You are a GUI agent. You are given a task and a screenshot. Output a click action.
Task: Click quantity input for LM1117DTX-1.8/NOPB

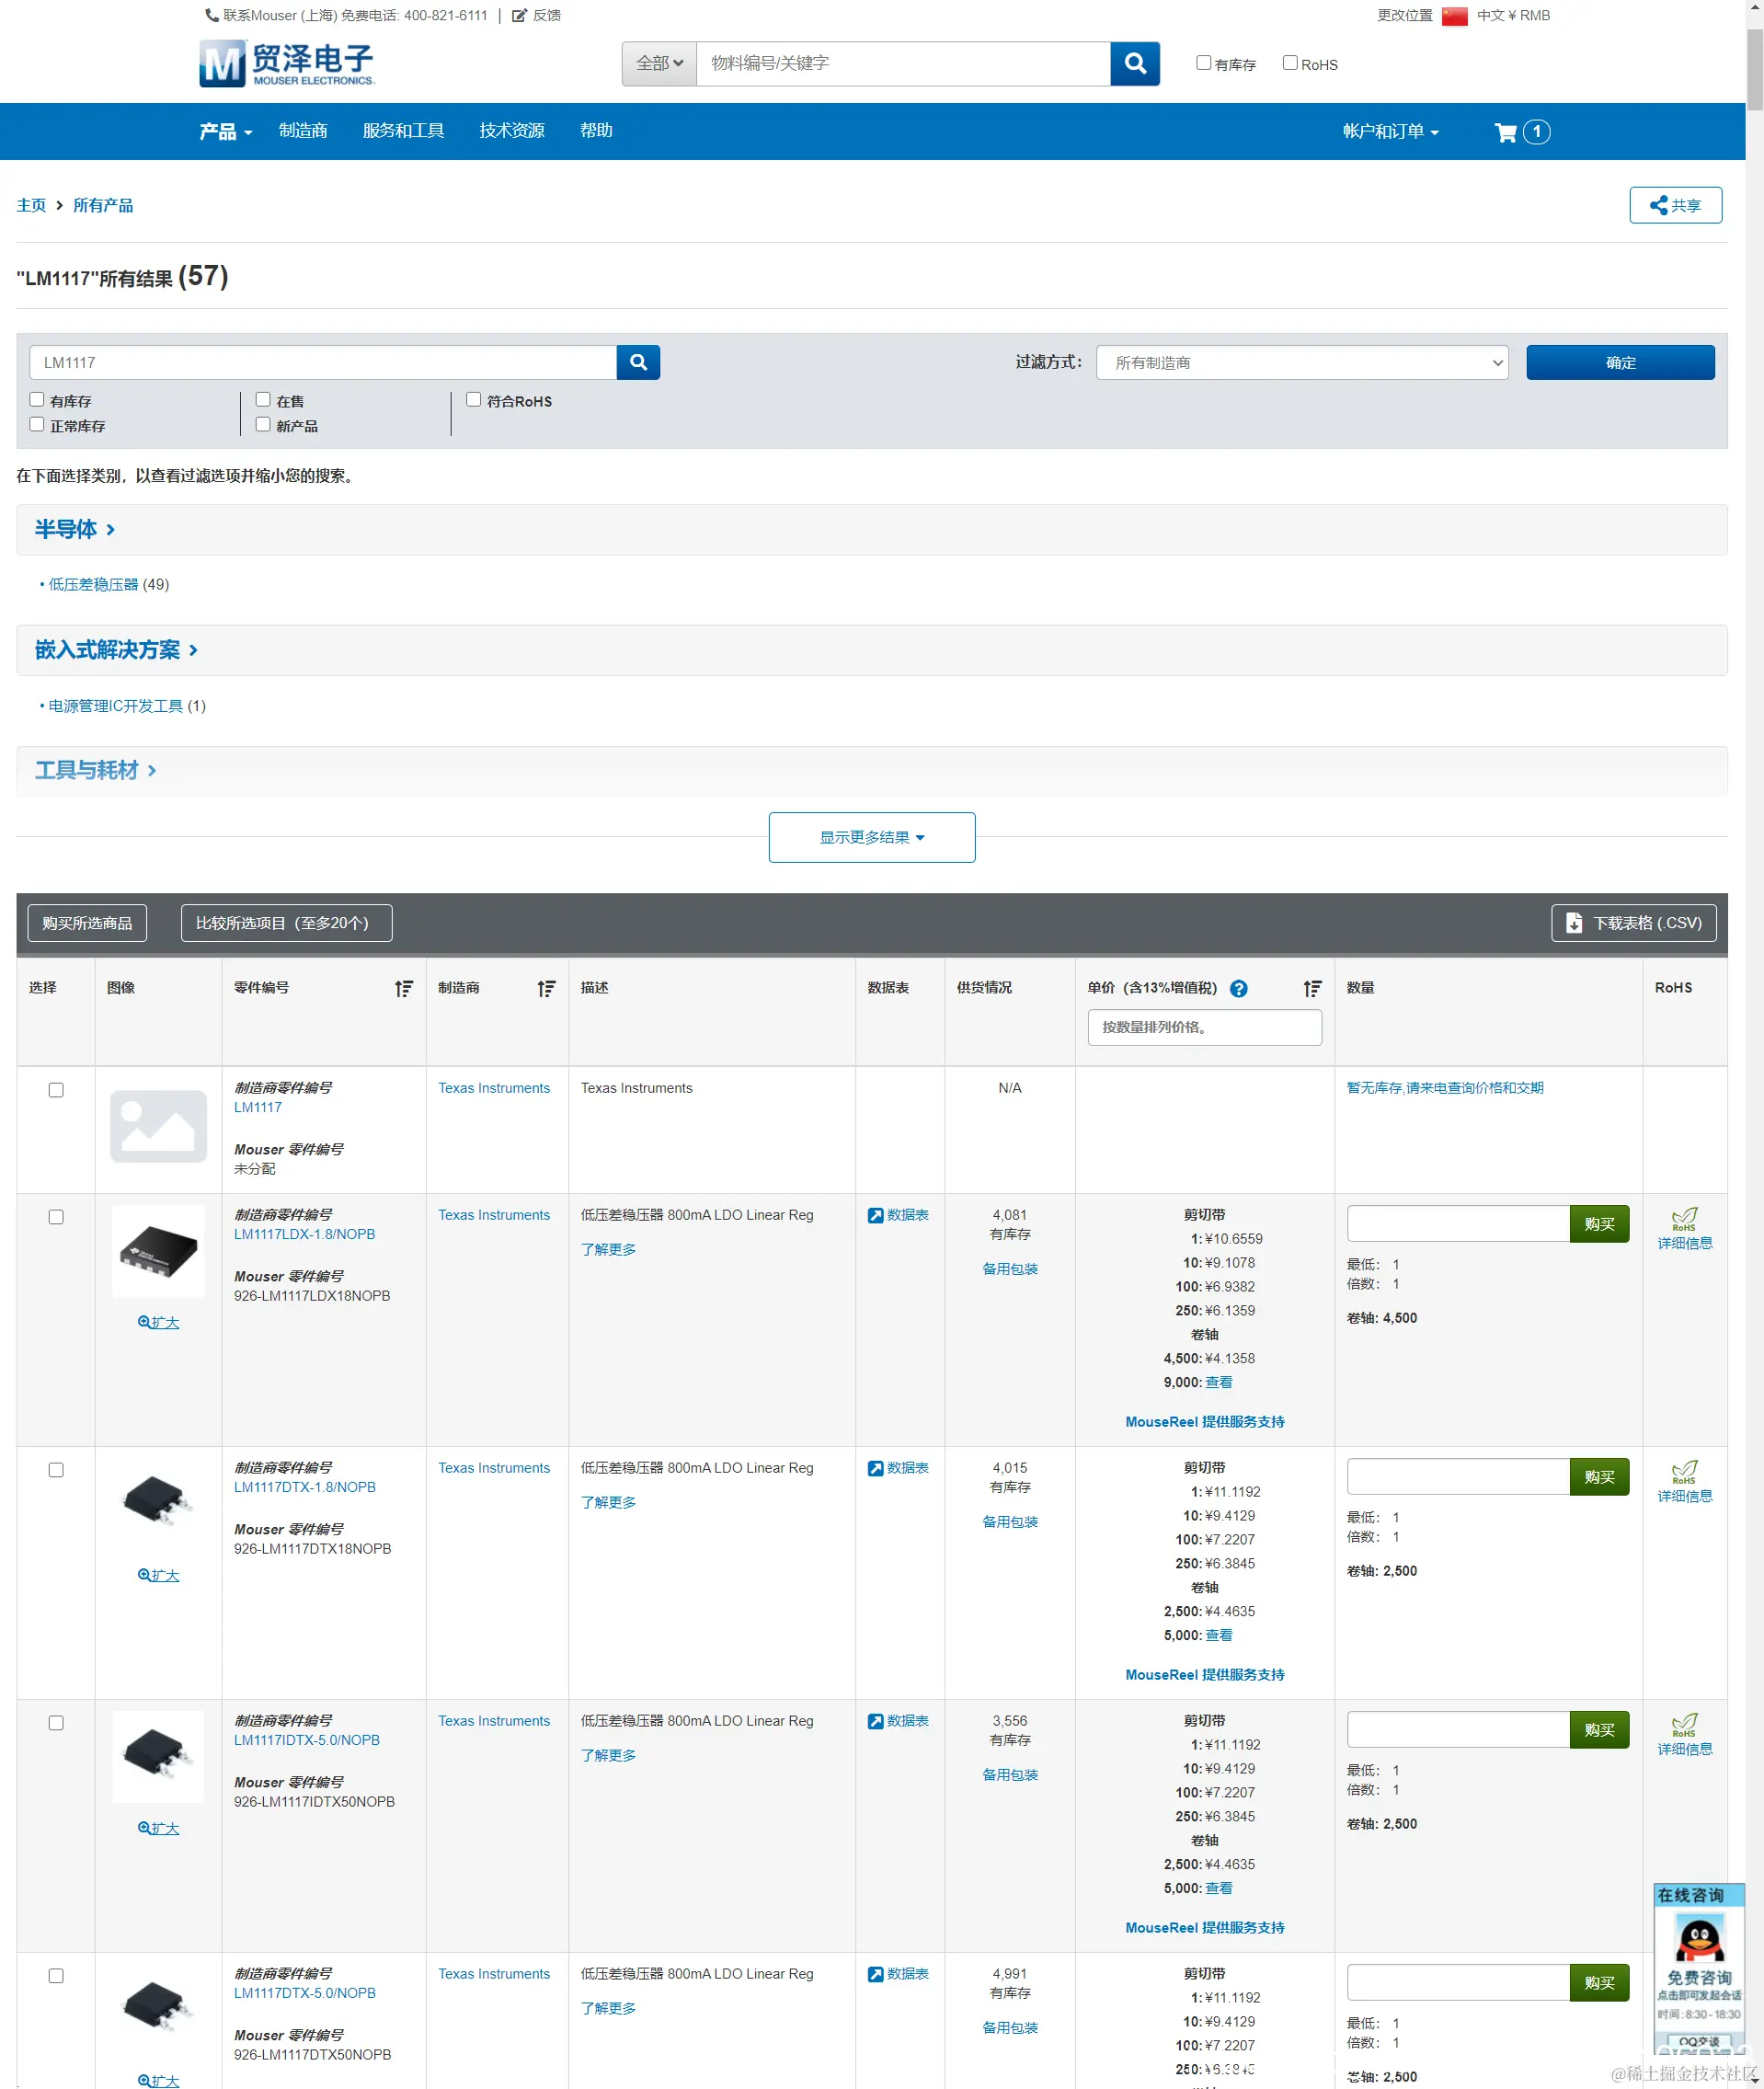1458,1477
